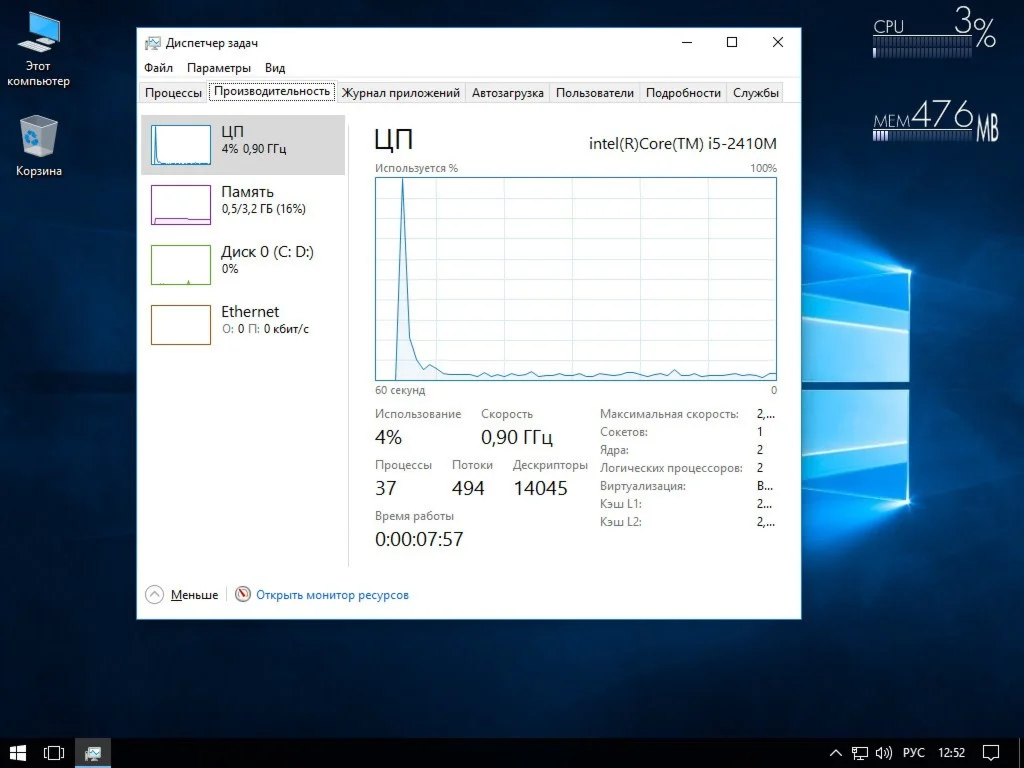Screen dimensions: 1024x768
Task: Show hidden tray icons chevron
Action: click(x=836, y=752)
